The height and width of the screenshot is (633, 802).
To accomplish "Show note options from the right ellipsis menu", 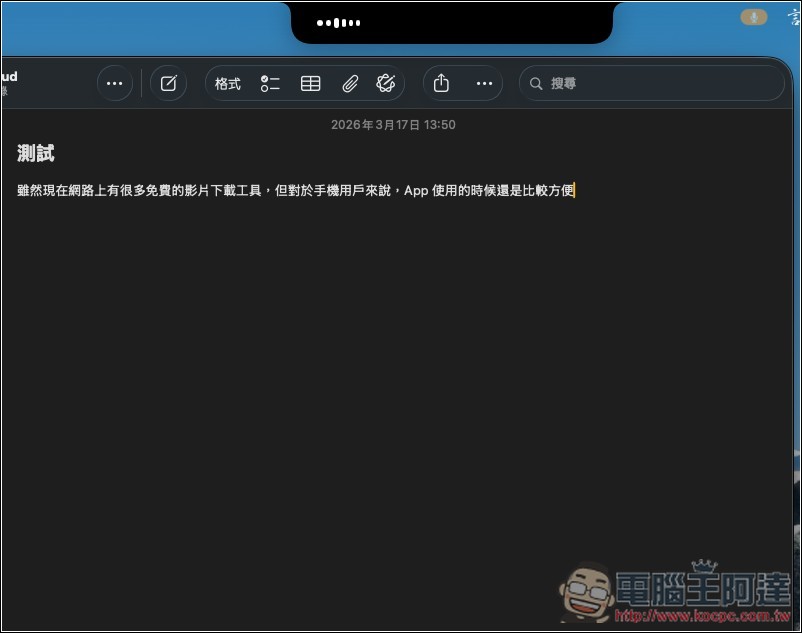I will coord(484,83).
